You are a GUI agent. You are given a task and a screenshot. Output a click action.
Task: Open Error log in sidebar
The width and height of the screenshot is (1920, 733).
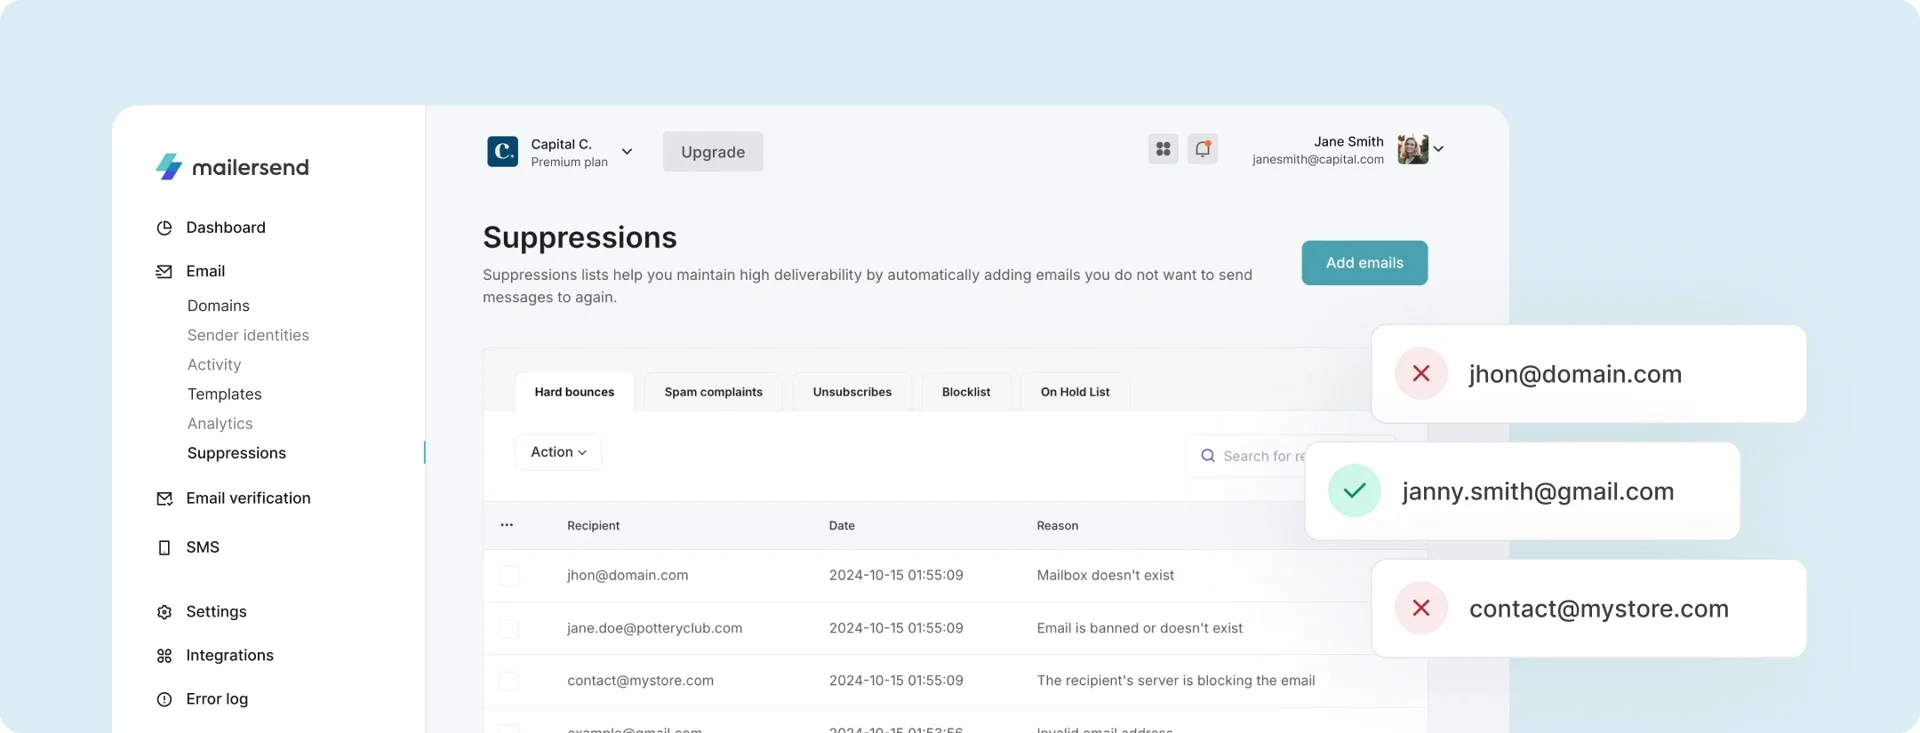217,700
